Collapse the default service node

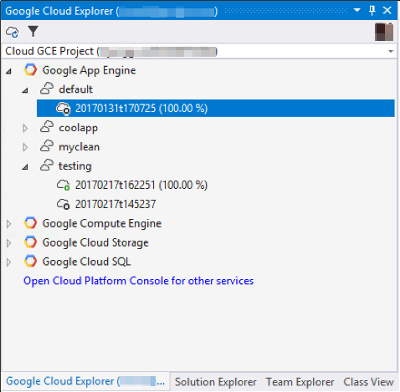pos(25,90)
